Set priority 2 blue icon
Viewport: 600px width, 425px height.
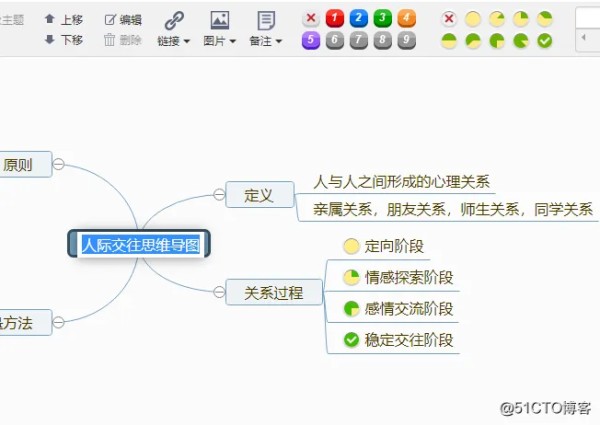tap(359, 18)
